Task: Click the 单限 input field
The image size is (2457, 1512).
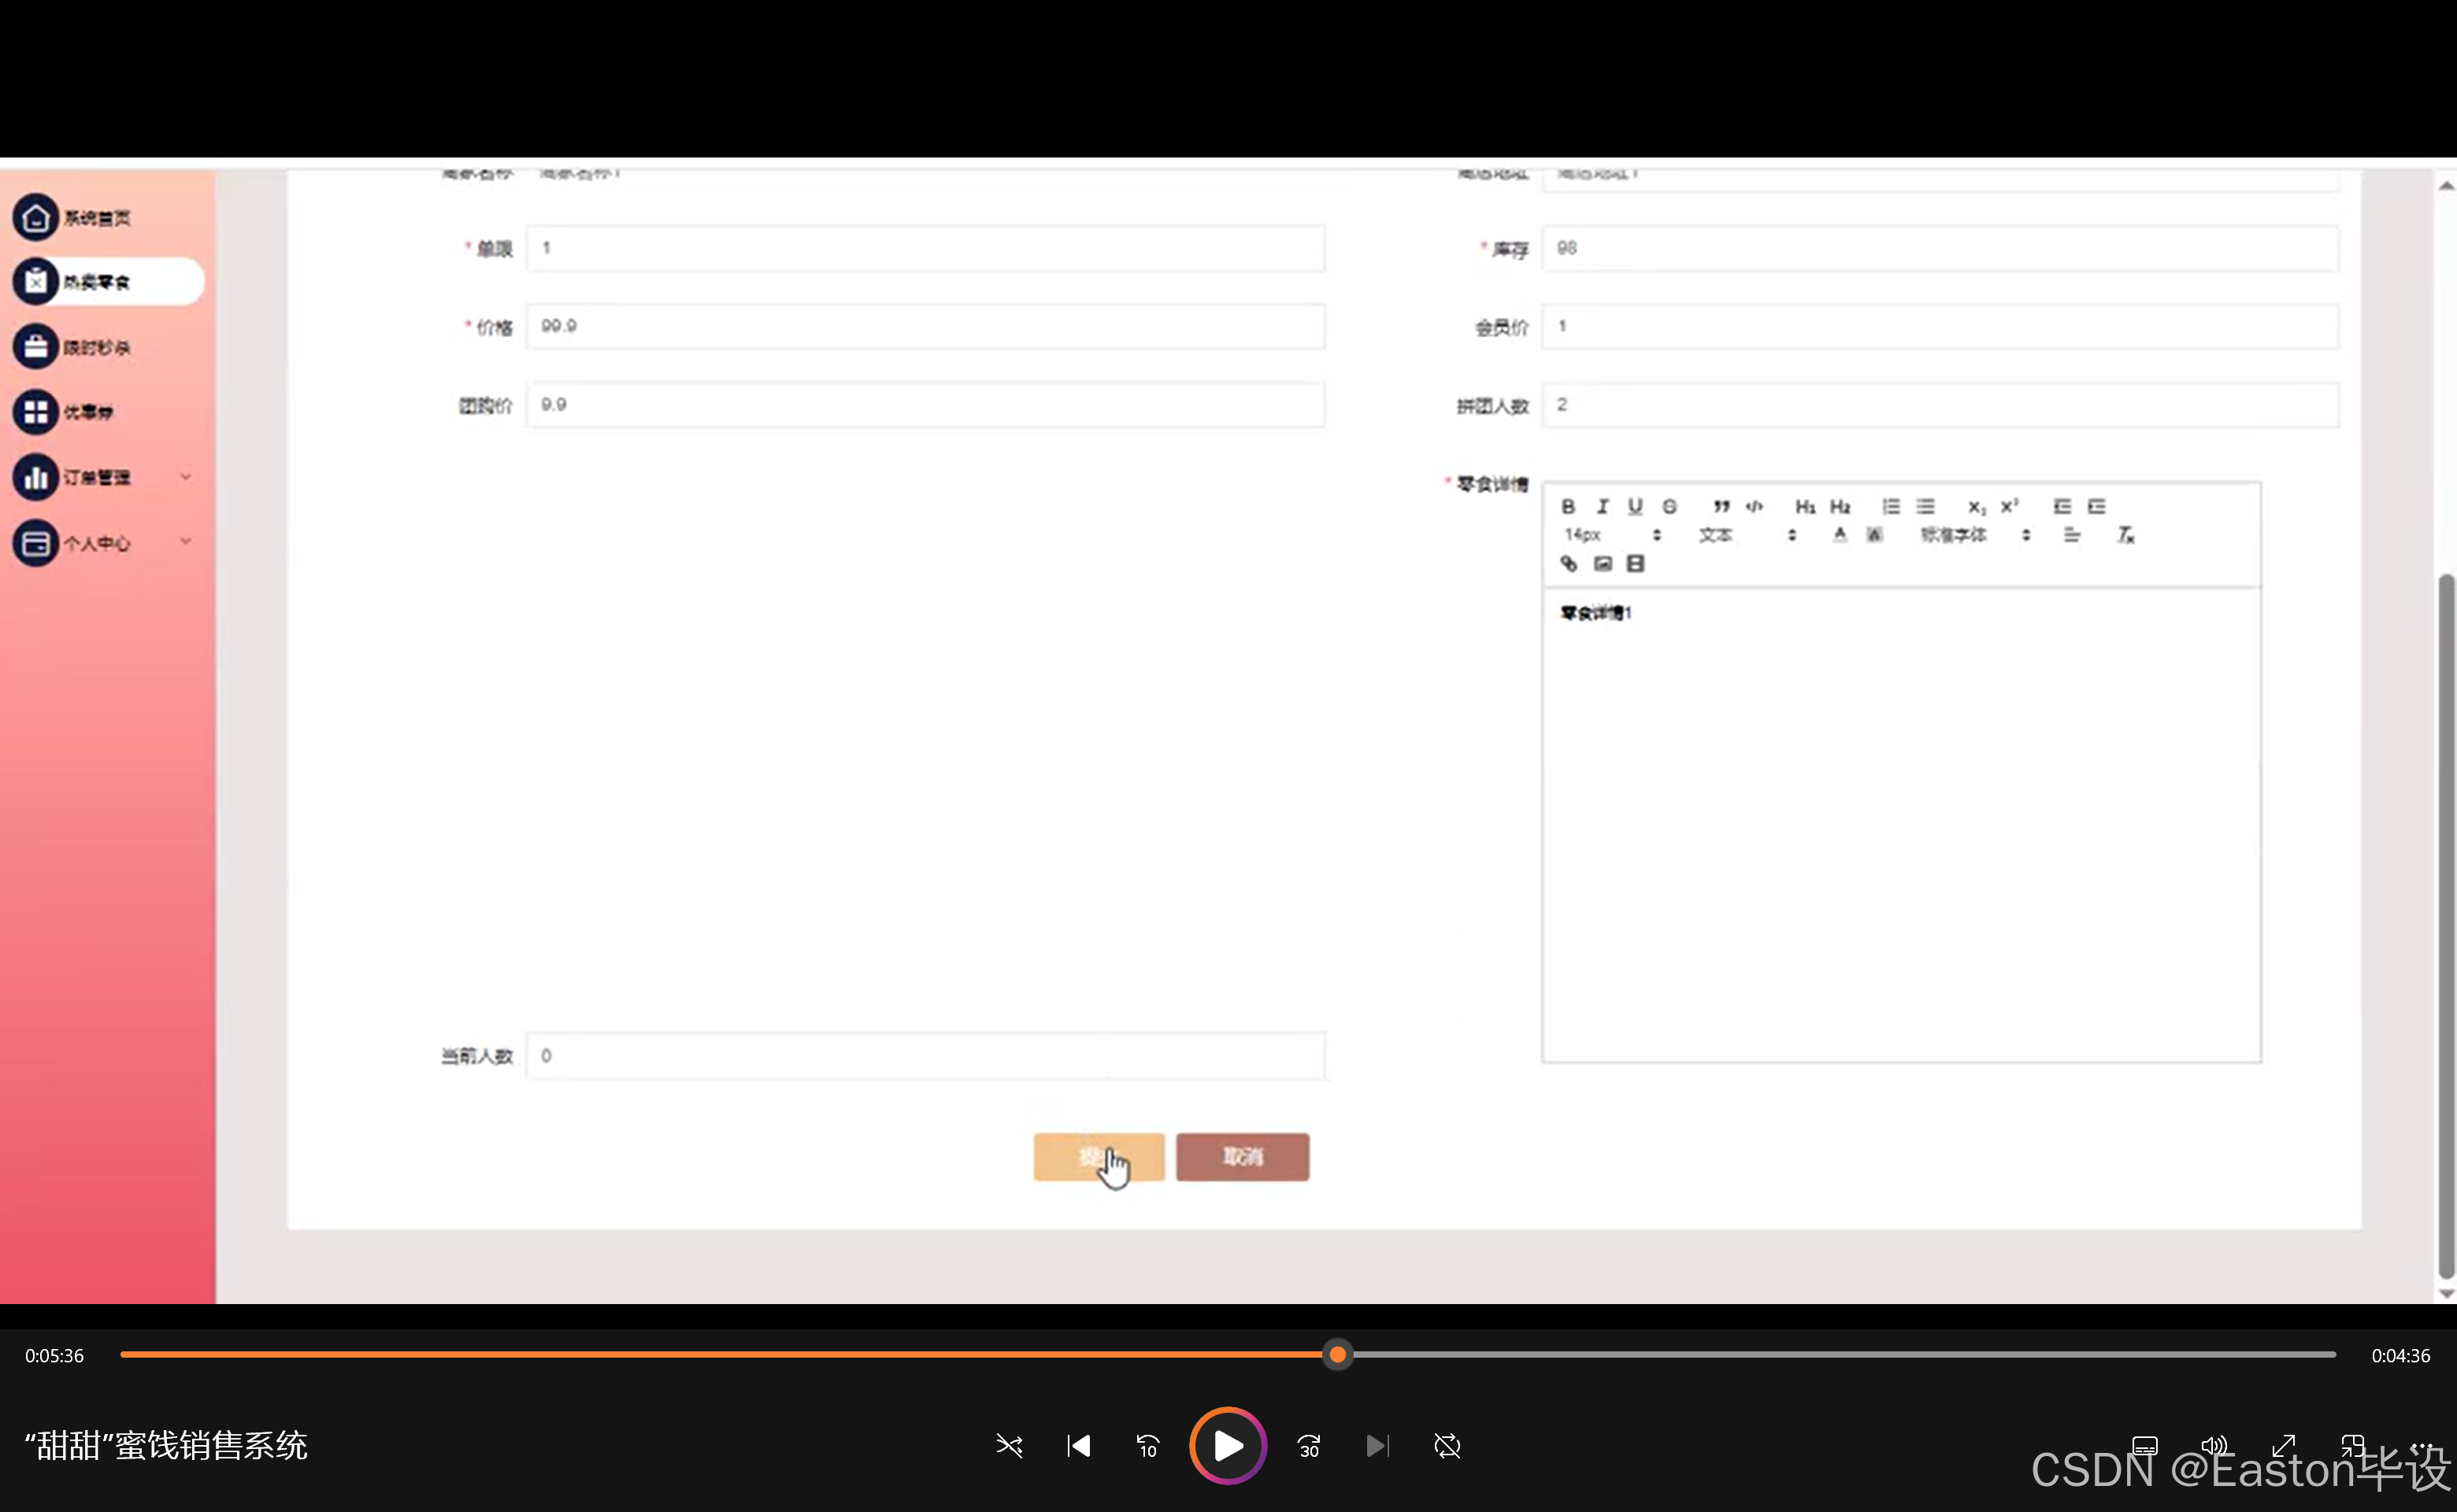Action: (x=925, y=248)
